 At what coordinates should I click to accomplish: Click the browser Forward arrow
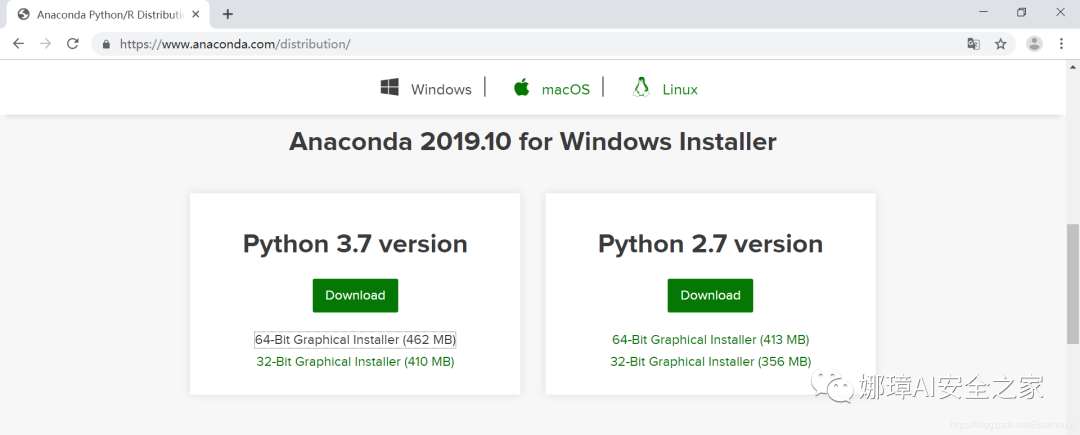pyautogui.click(x=45, y=44)
